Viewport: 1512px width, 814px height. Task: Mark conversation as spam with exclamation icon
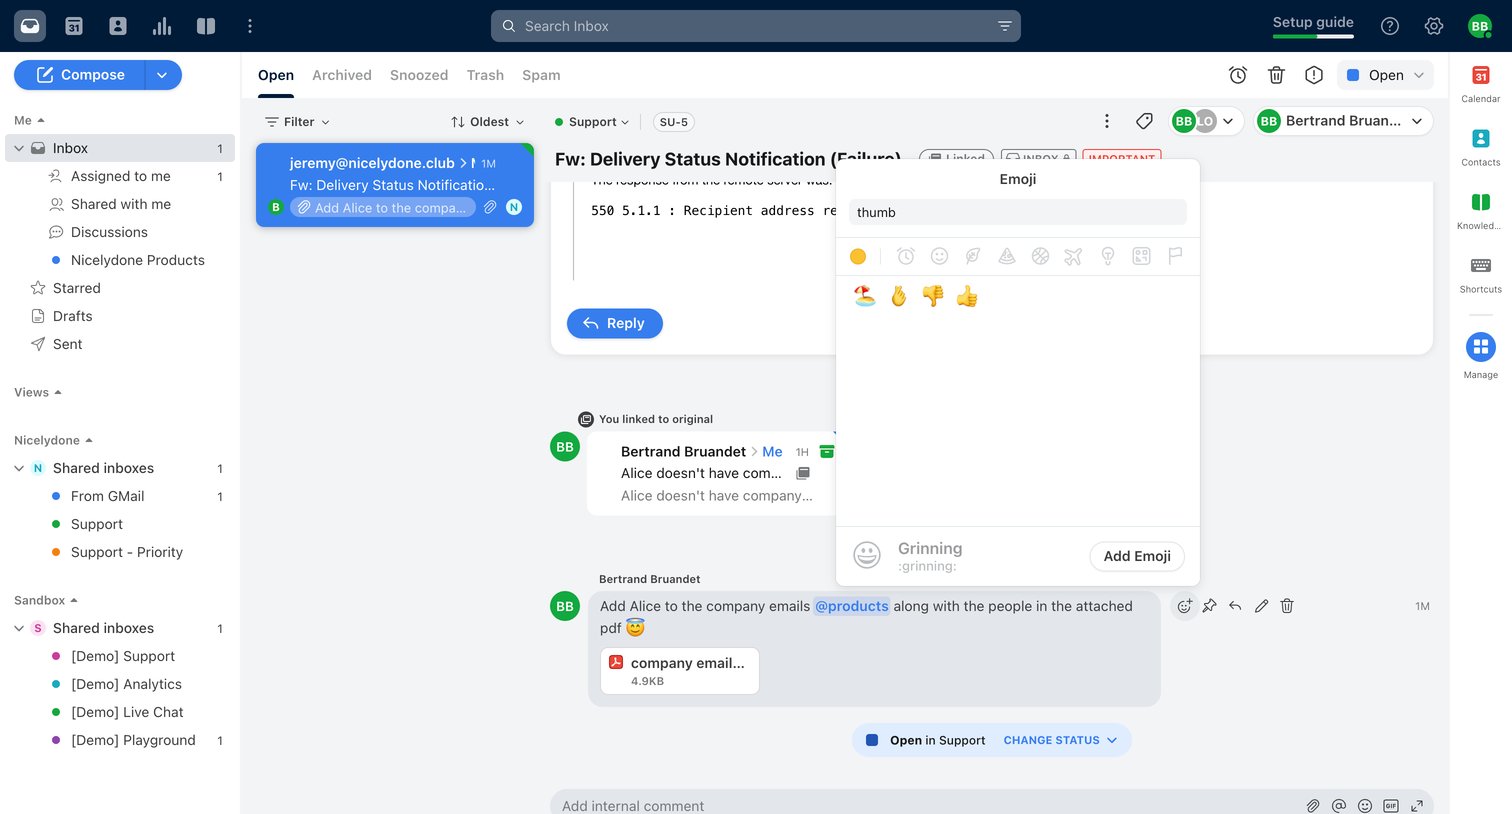click(x=1314, y=75)
